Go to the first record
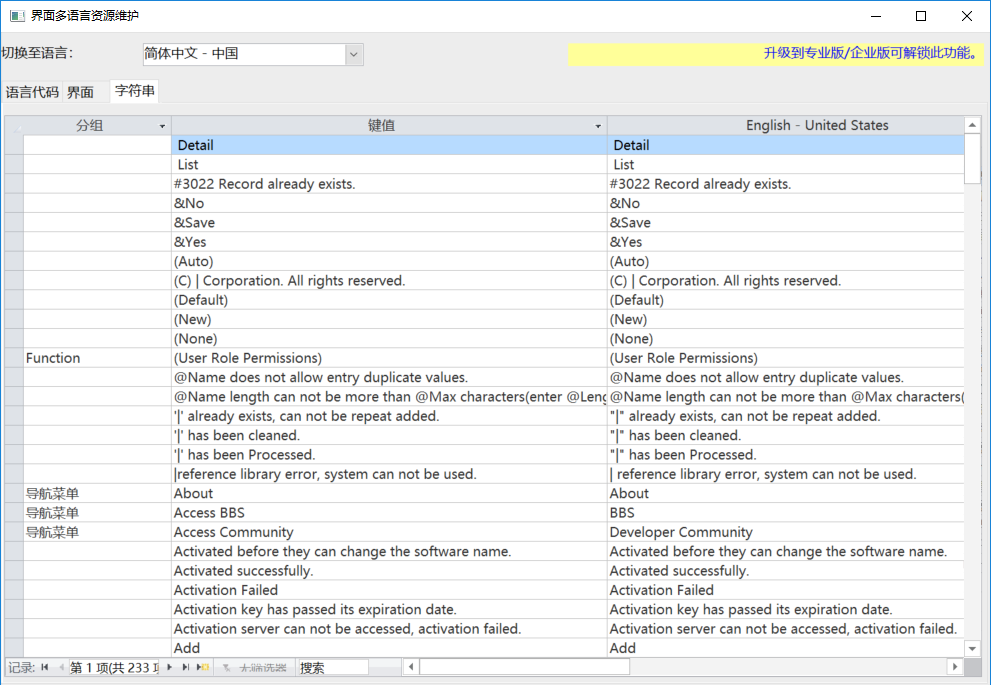This screenshot has width=991, height=685. tap(45, 667)
